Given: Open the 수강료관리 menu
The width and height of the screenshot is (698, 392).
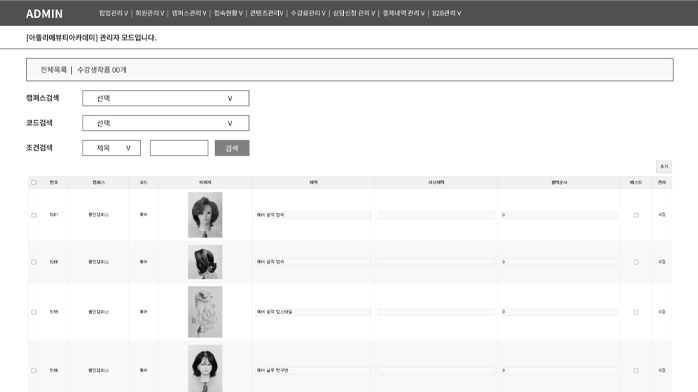Looking at the screenshot, I should click(308, 13).
